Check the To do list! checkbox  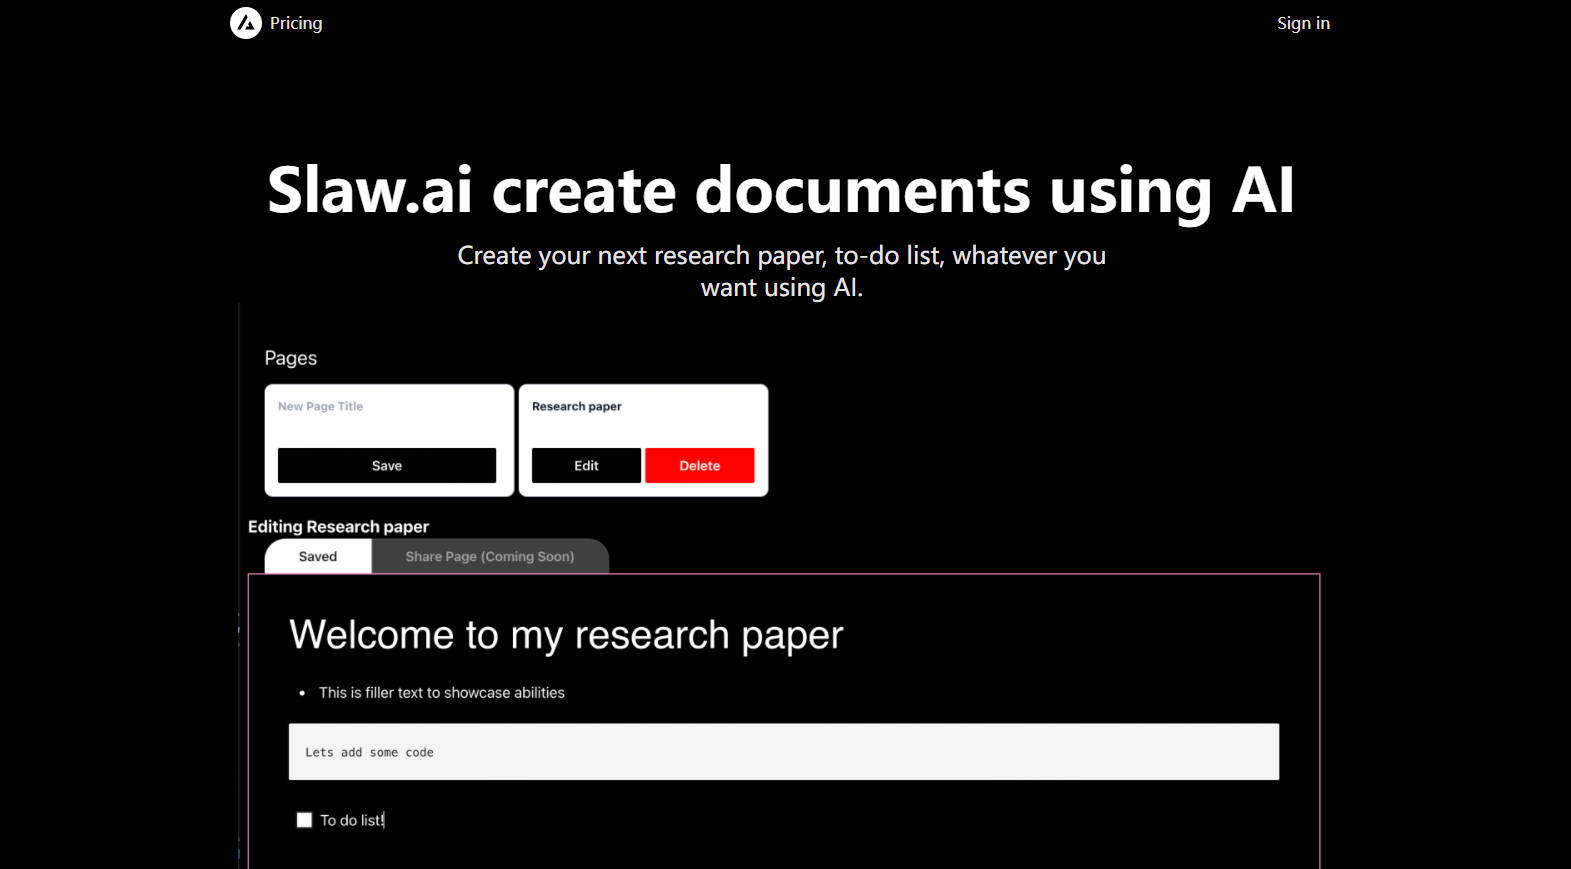tap(304, 820)
